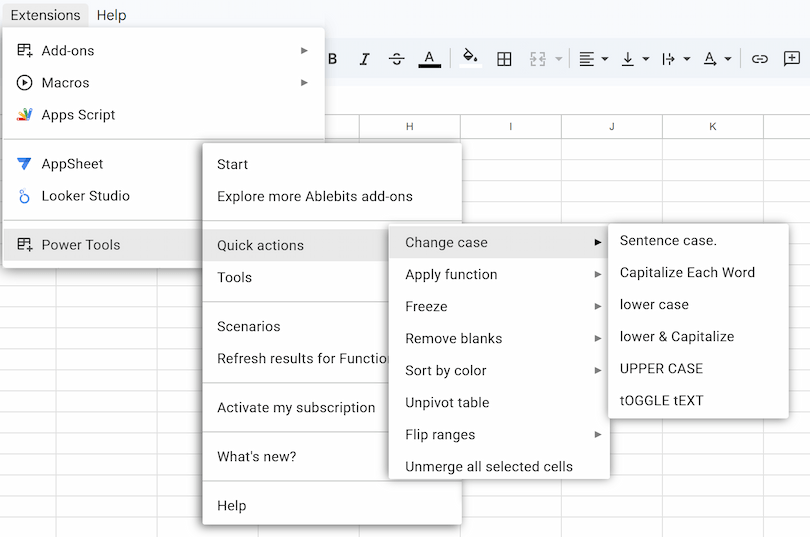810x537 pixels.
Task: Select Power Tools in Extensions menu
Action: point(103,245)
